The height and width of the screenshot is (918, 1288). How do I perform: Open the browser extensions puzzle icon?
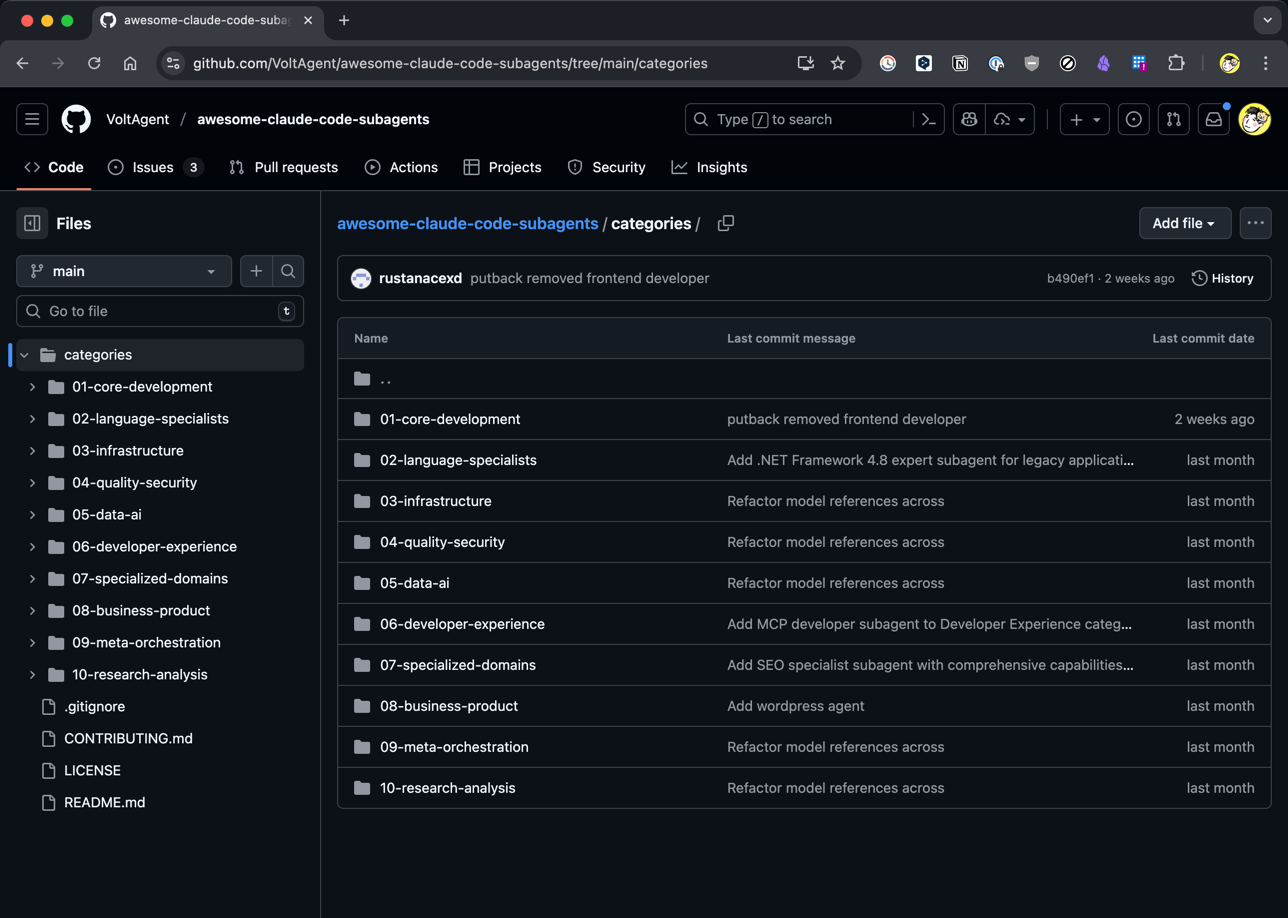tap(1176, 63)
